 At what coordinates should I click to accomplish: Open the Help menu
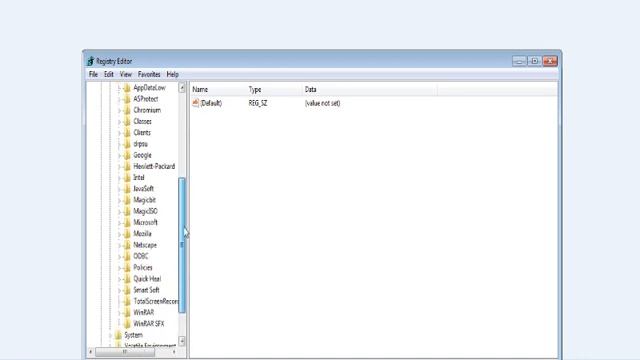173,74
